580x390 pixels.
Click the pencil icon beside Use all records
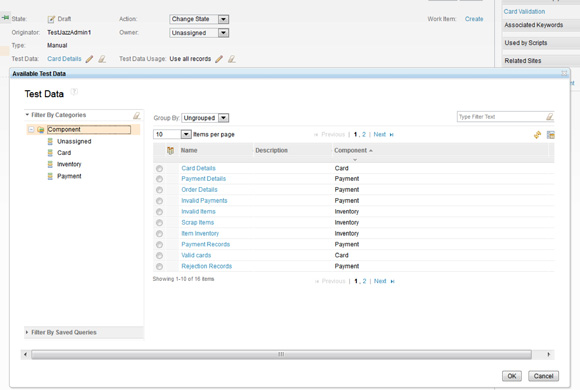(219, 59)
